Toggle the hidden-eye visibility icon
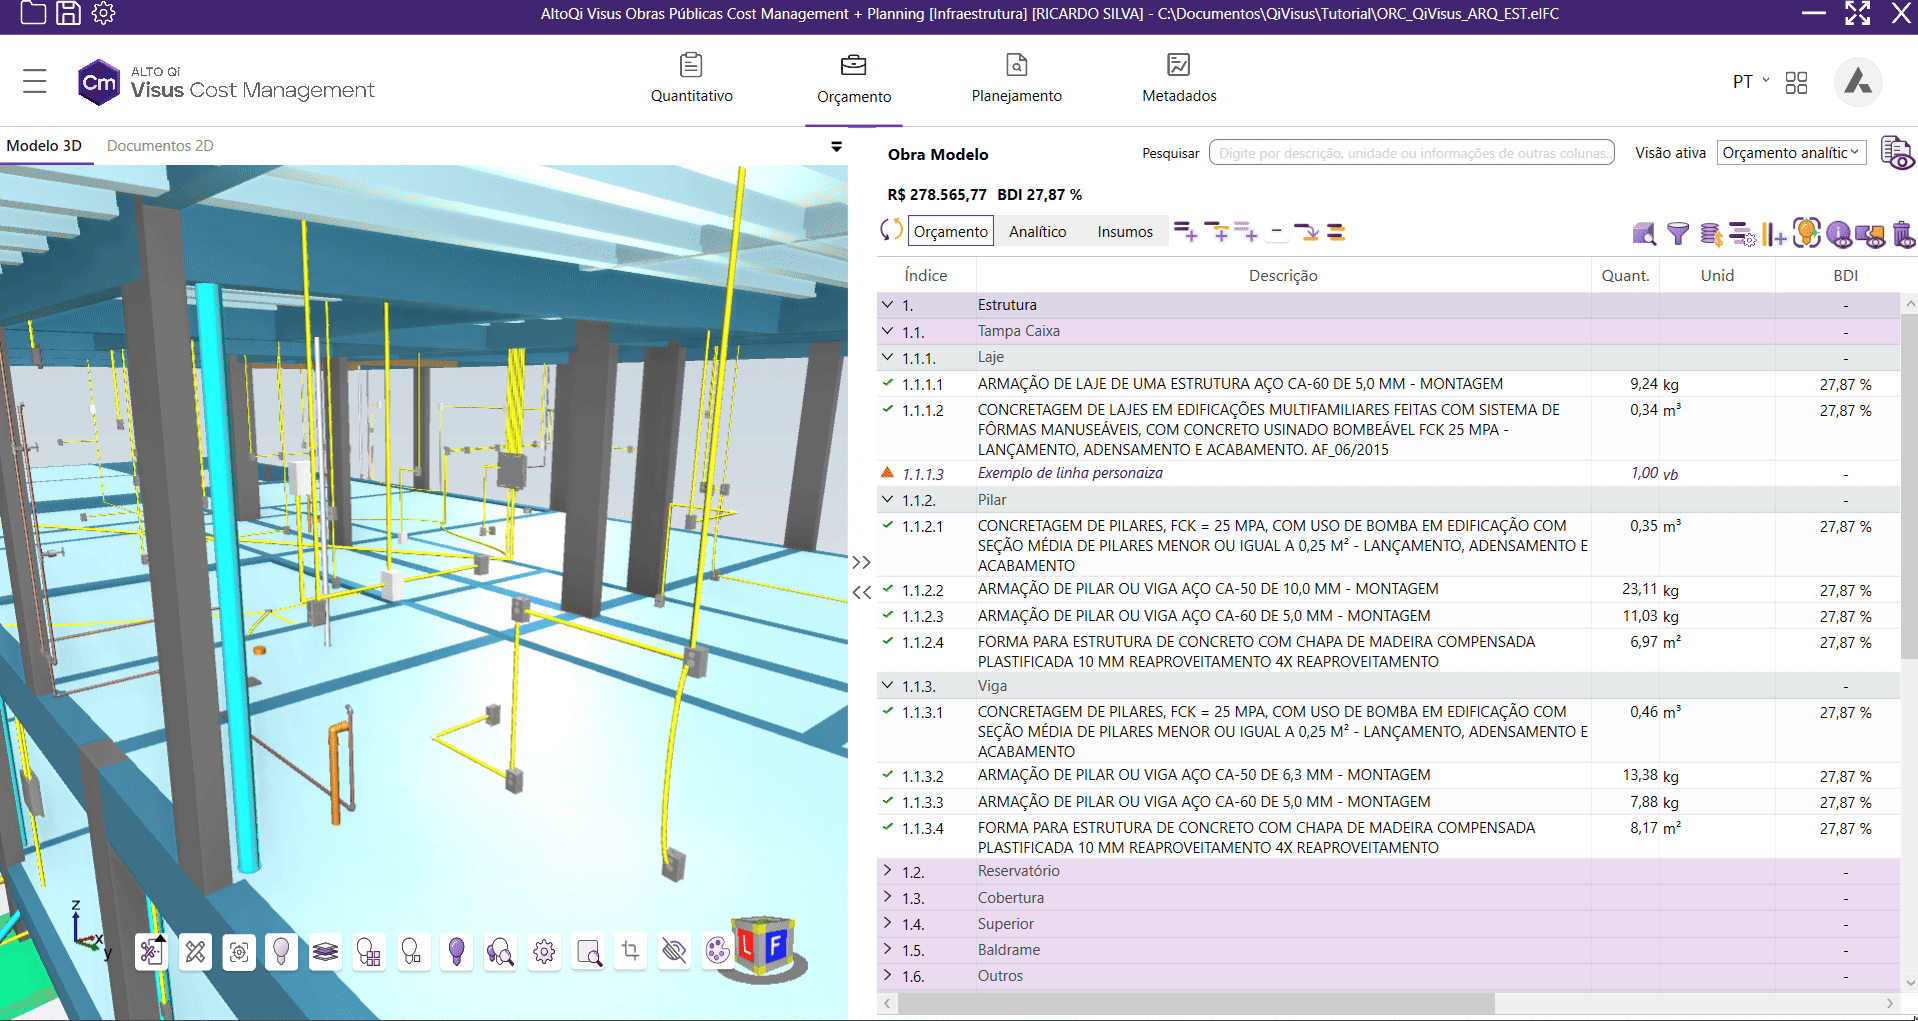This screenshot has height=1021, width=1918. [x=674, y=950]
